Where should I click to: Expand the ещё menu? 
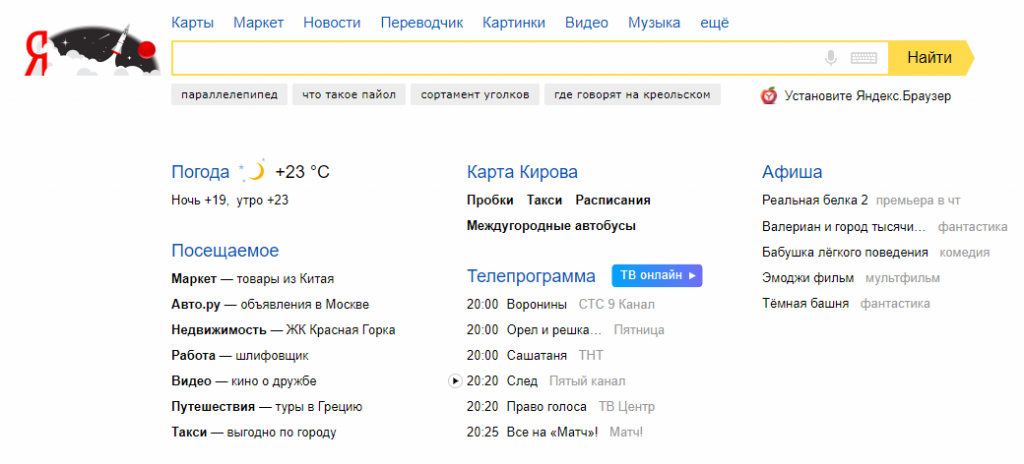click(x=714, y=22)
